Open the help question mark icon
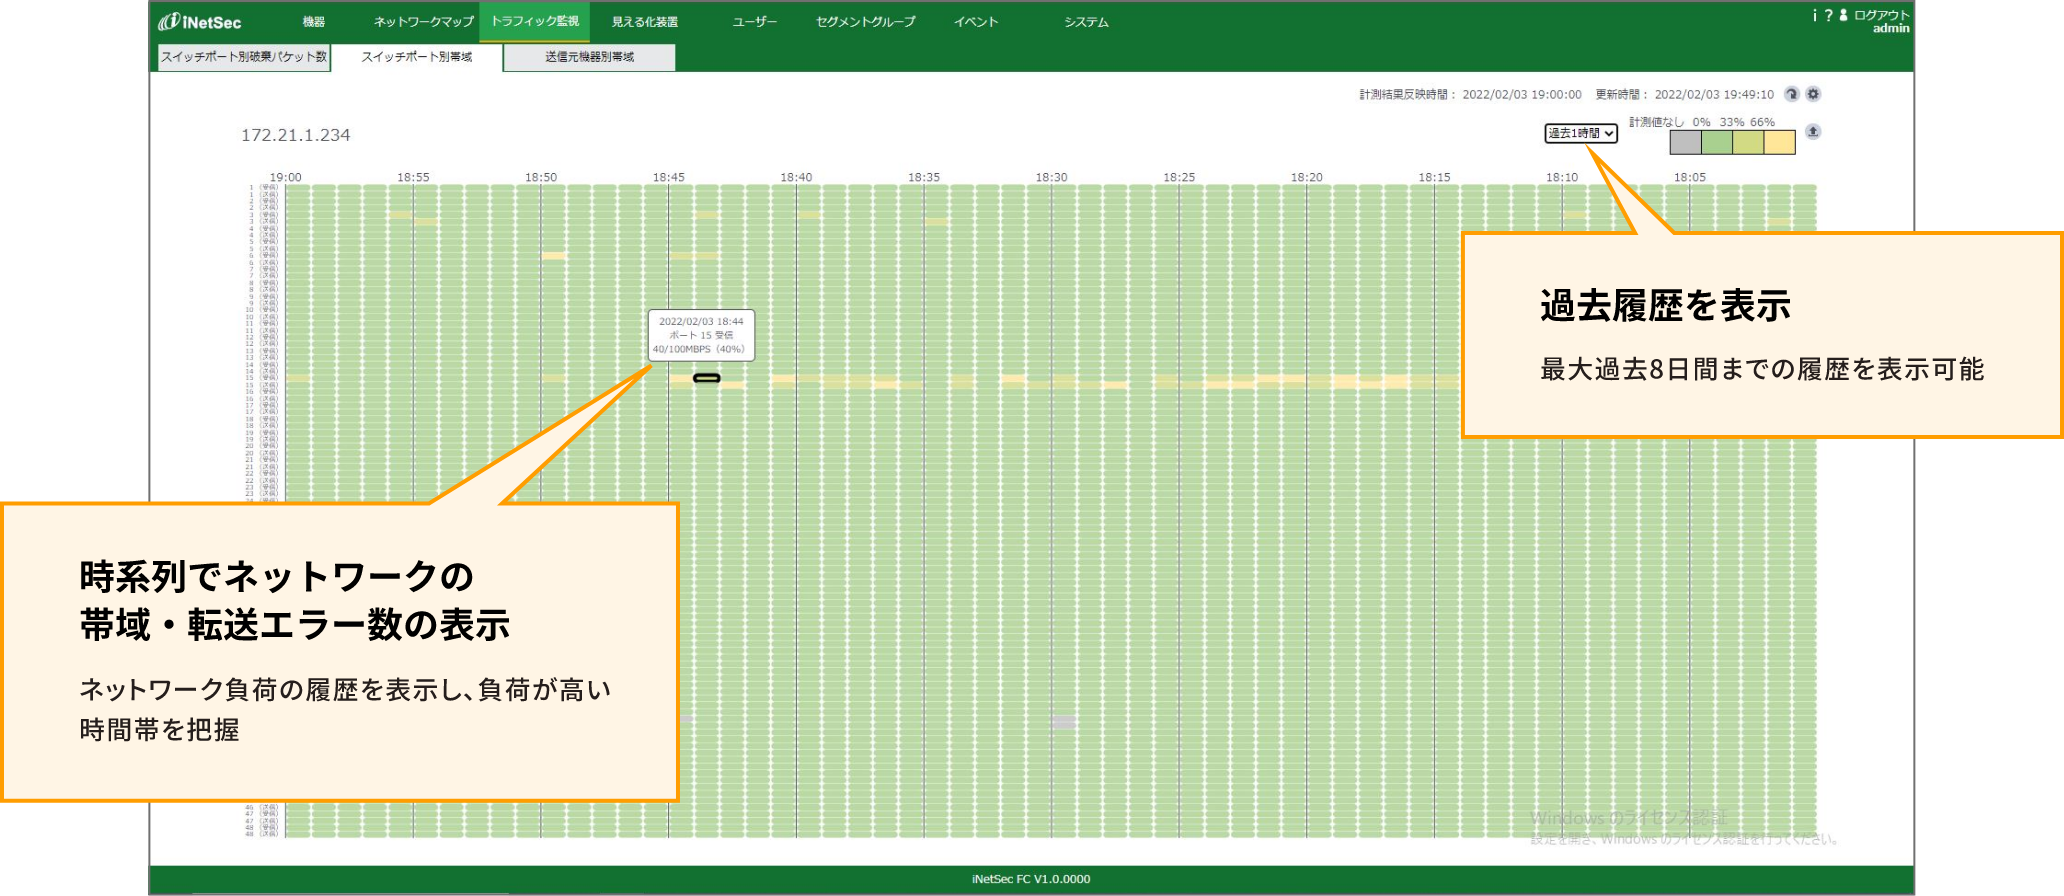Image resolution: width=2064 pixels, height=896 pixels. (x=1828, y=15)
